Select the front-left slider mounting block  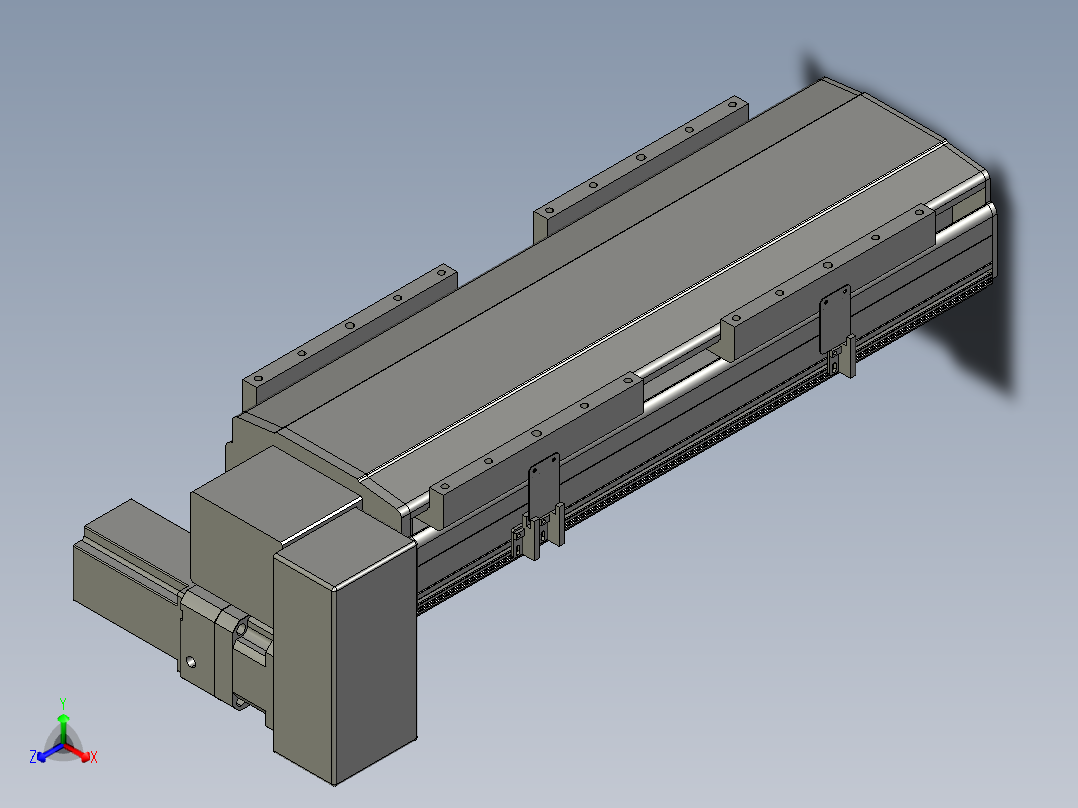[x=536, y=450]
